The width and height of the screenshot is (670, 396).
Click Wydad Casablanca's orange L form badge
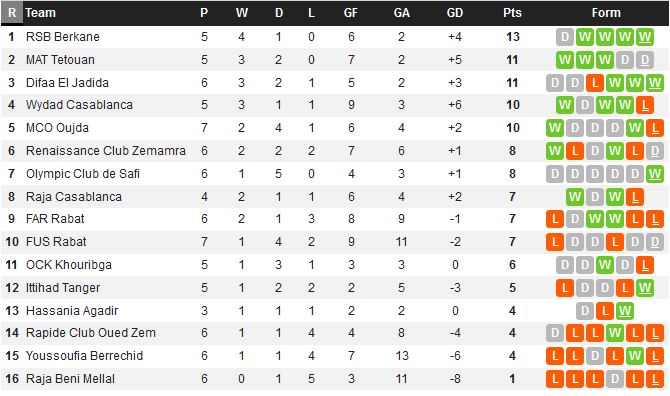[x=645, y=105]
